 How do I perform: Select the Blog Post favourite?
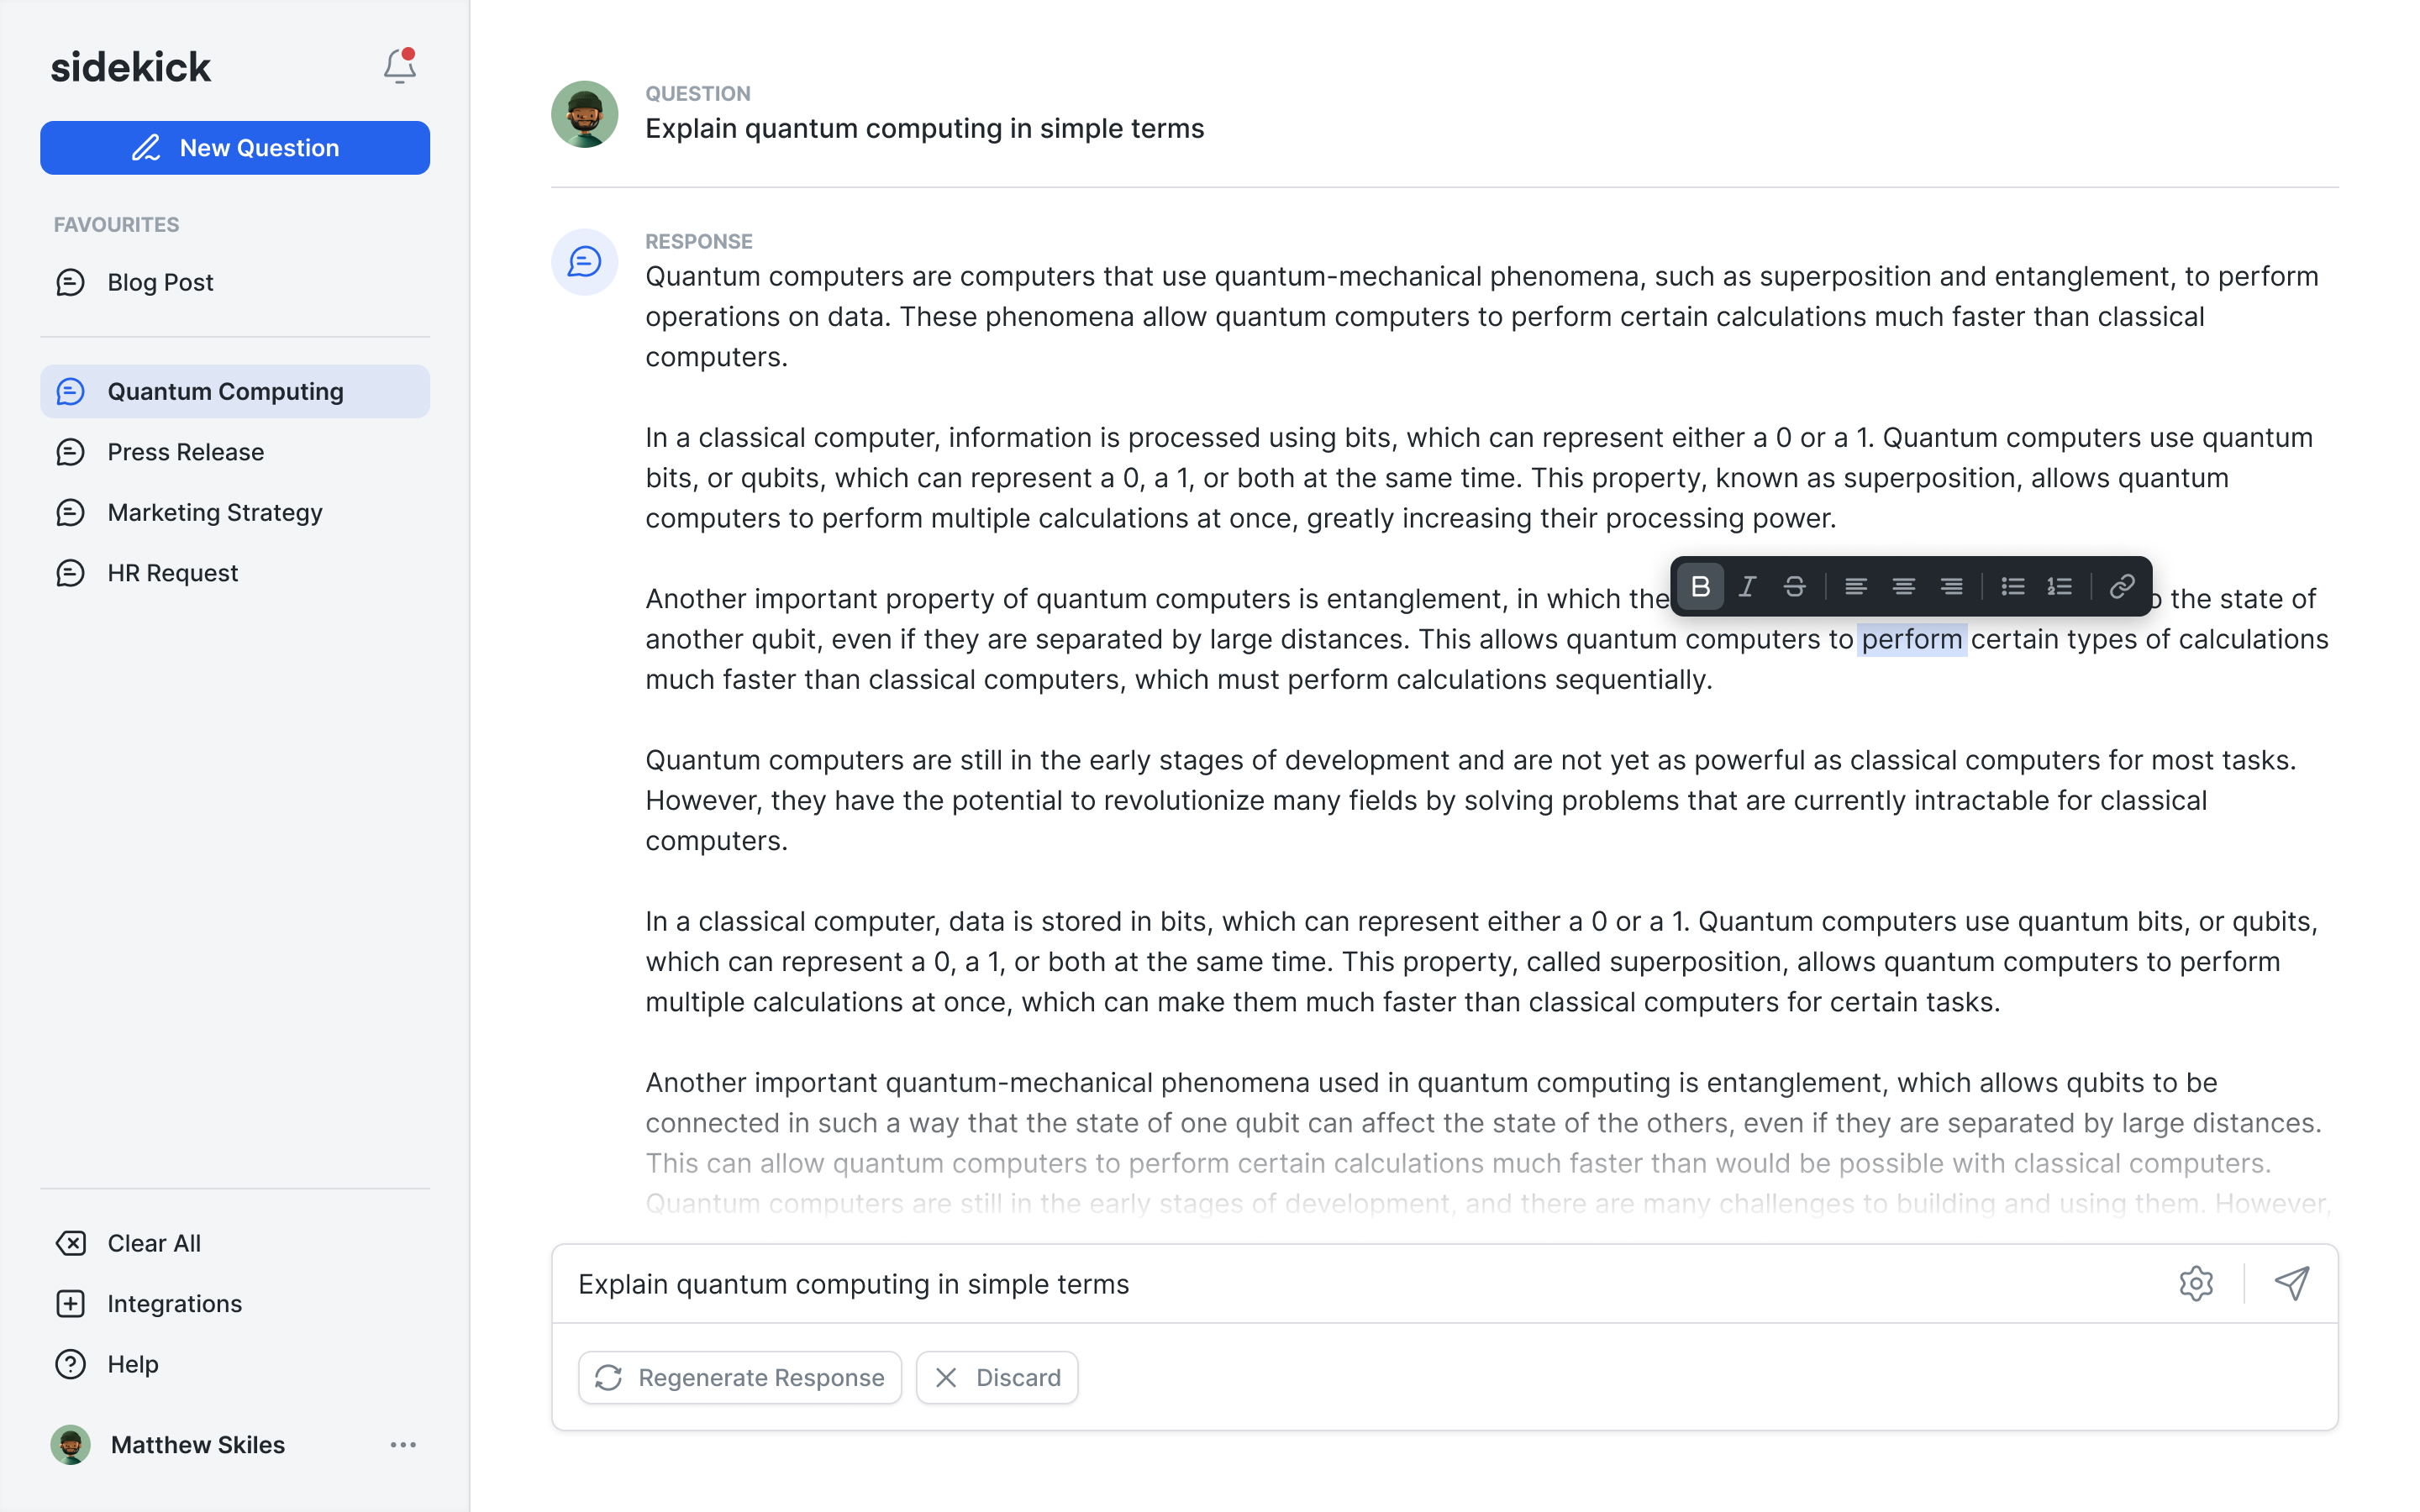(160, 281)
